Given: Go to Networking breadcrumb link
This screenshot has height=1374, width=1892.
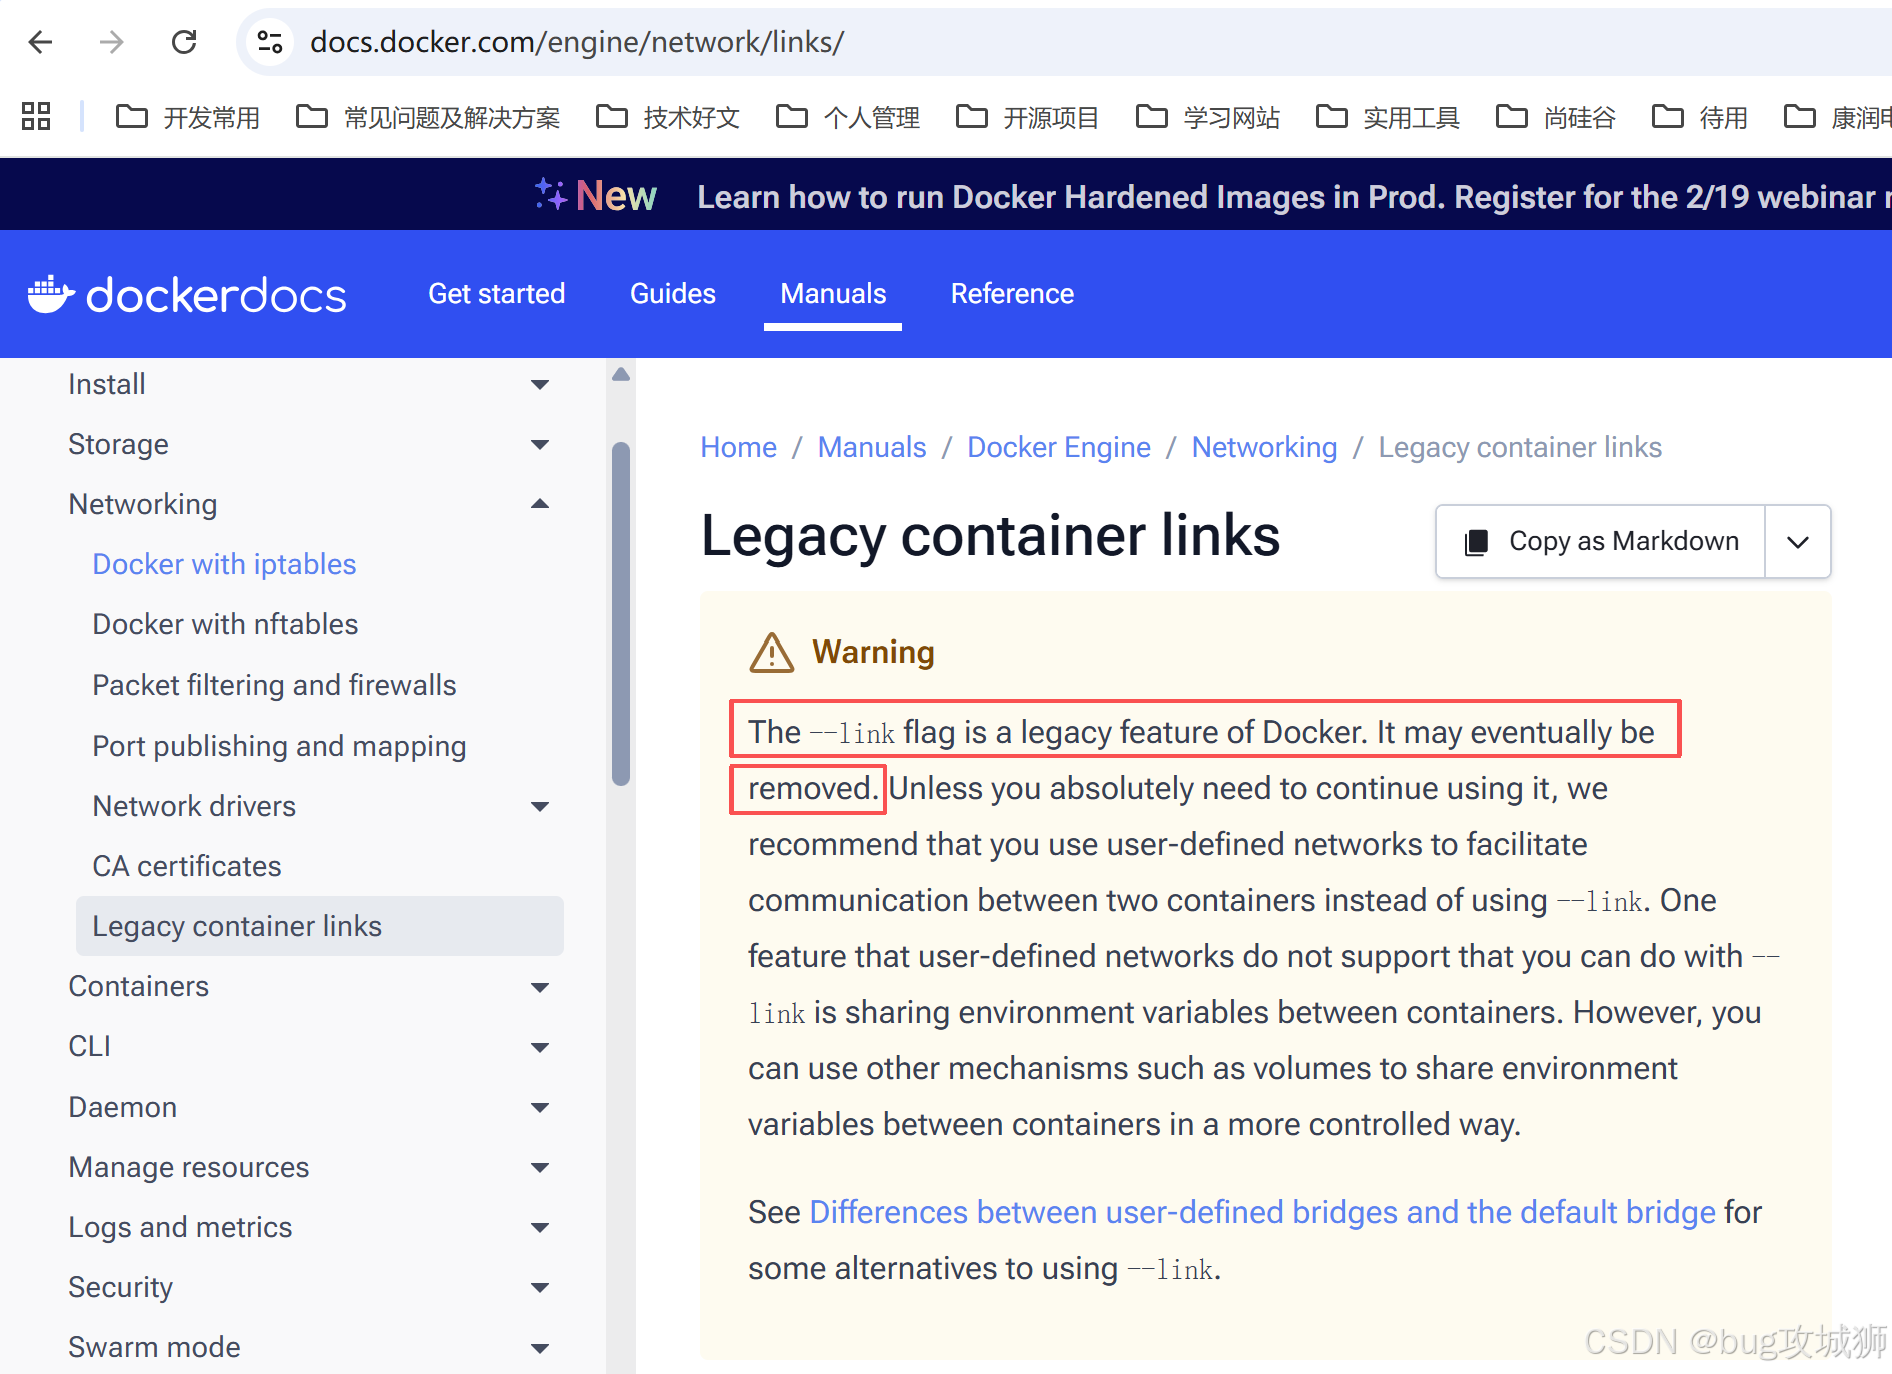Looking at the screenshot, I should (1264, 447).
